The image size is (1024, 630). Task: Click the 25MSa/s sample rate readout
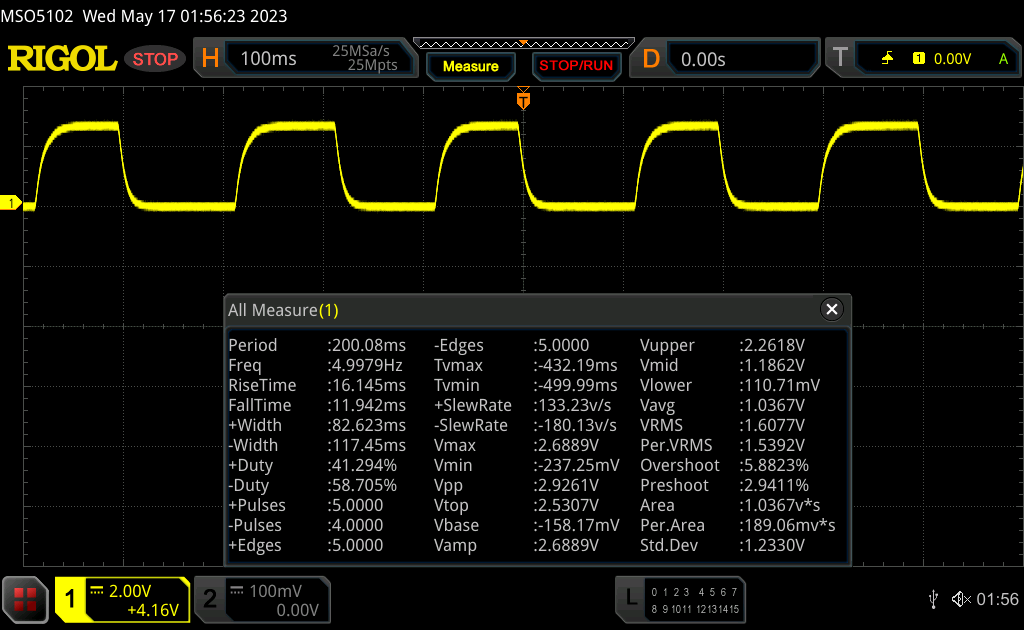click(x=360, y=51)
